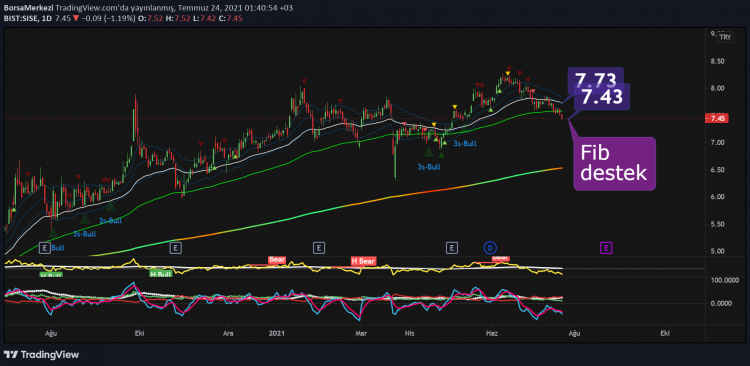Screen dimensions: 750x366
Task: Click the 5.50 price axis label
Action: click(x=717, y=224)
